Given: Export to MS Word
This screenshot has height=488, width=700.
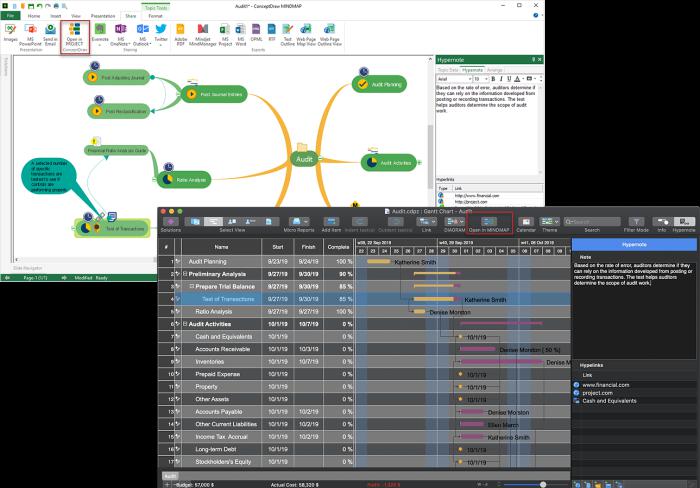Looking at the screenshot, I should tap(241, 35).
